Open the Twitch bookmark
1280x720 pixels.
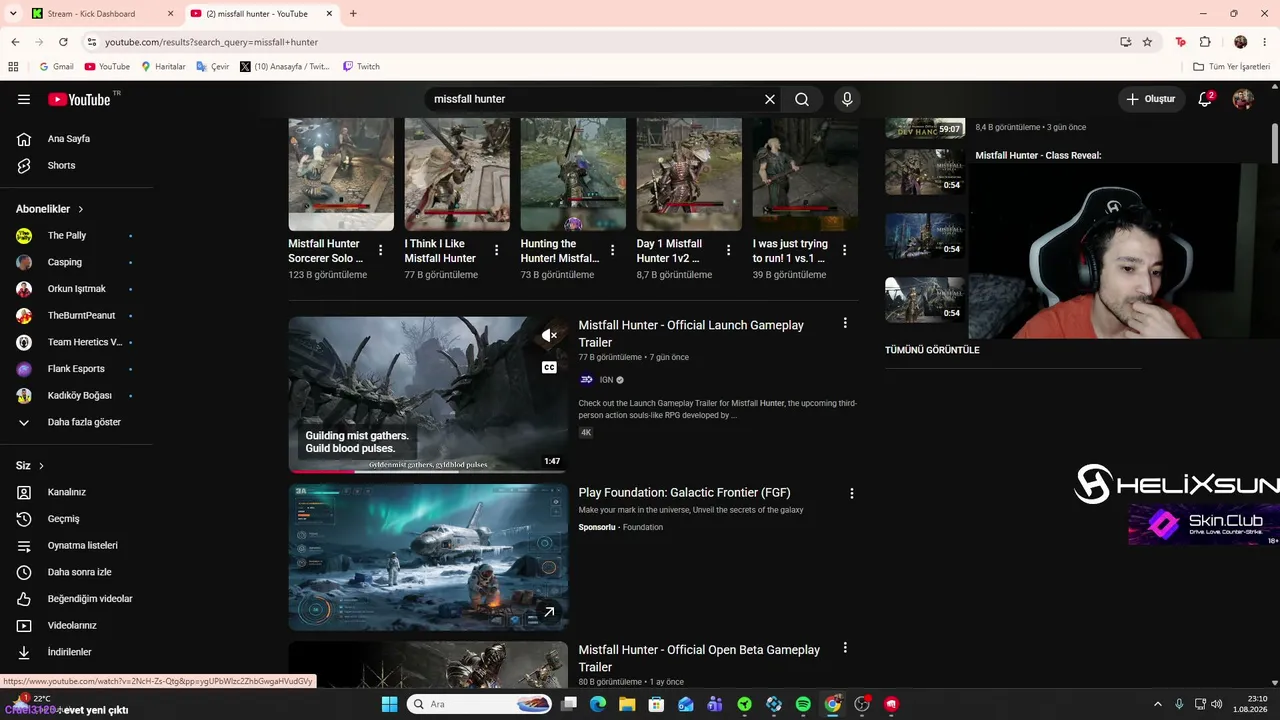[x=361, y=67]
